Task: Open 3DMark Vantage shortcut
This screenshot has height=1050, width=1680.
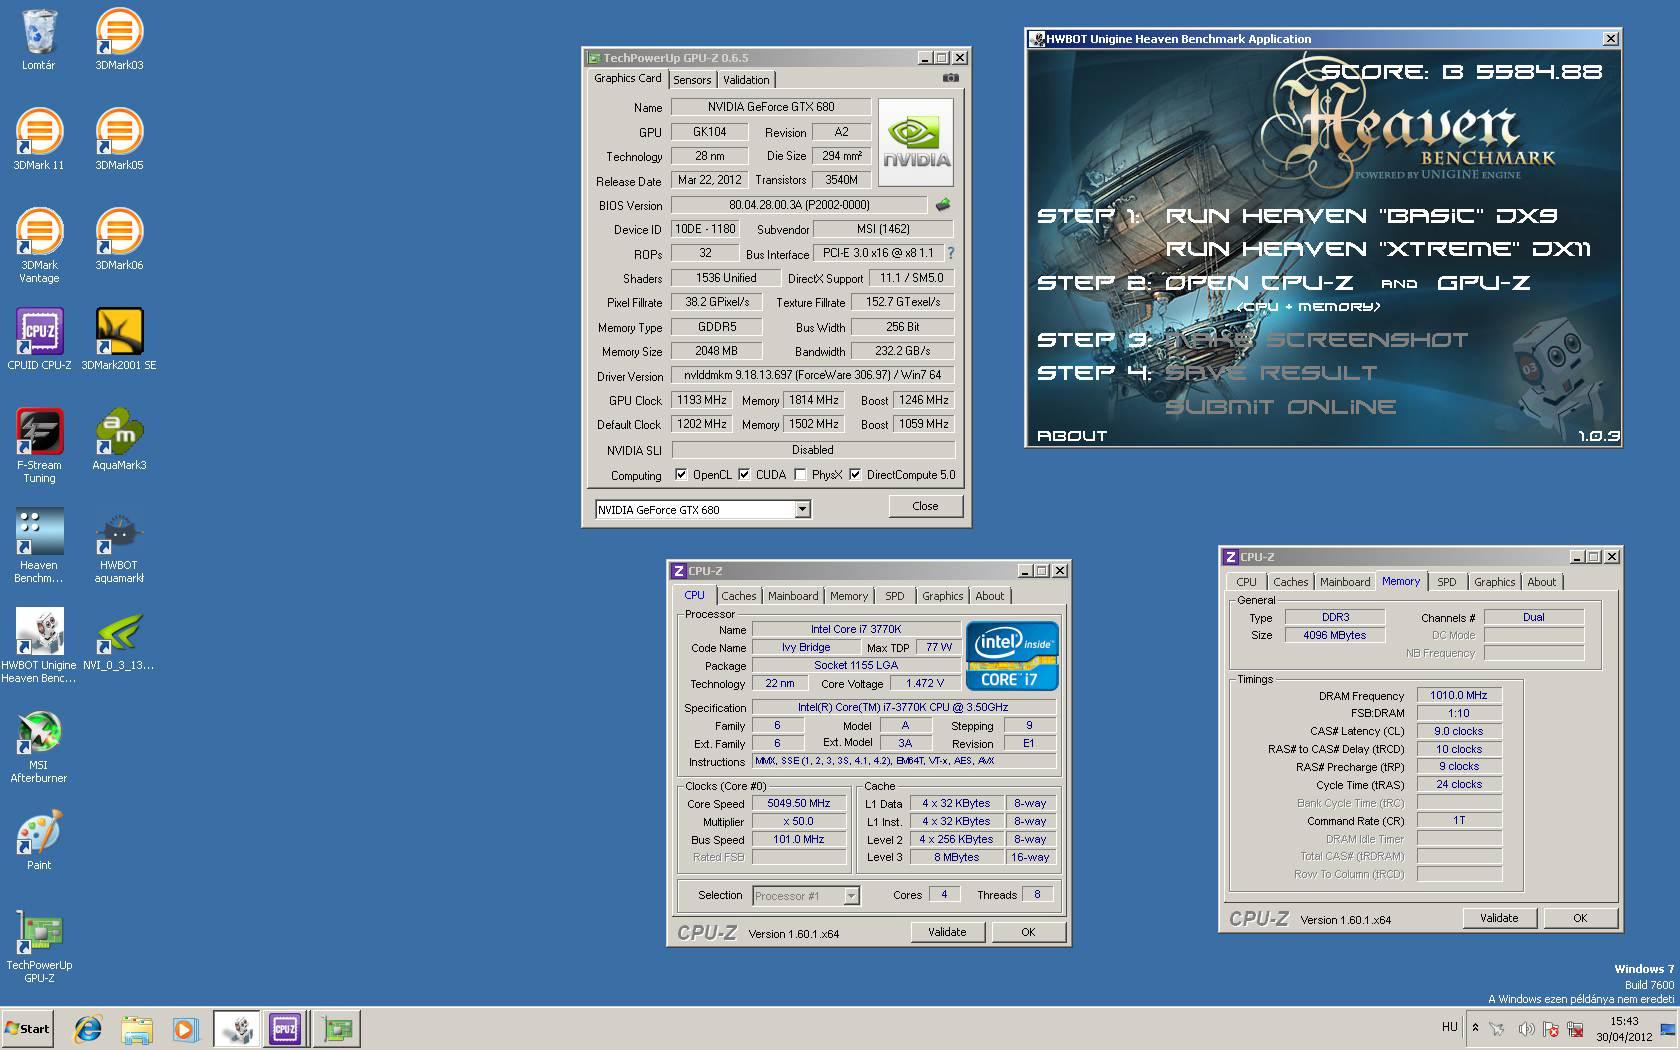Action: [39, 246]
